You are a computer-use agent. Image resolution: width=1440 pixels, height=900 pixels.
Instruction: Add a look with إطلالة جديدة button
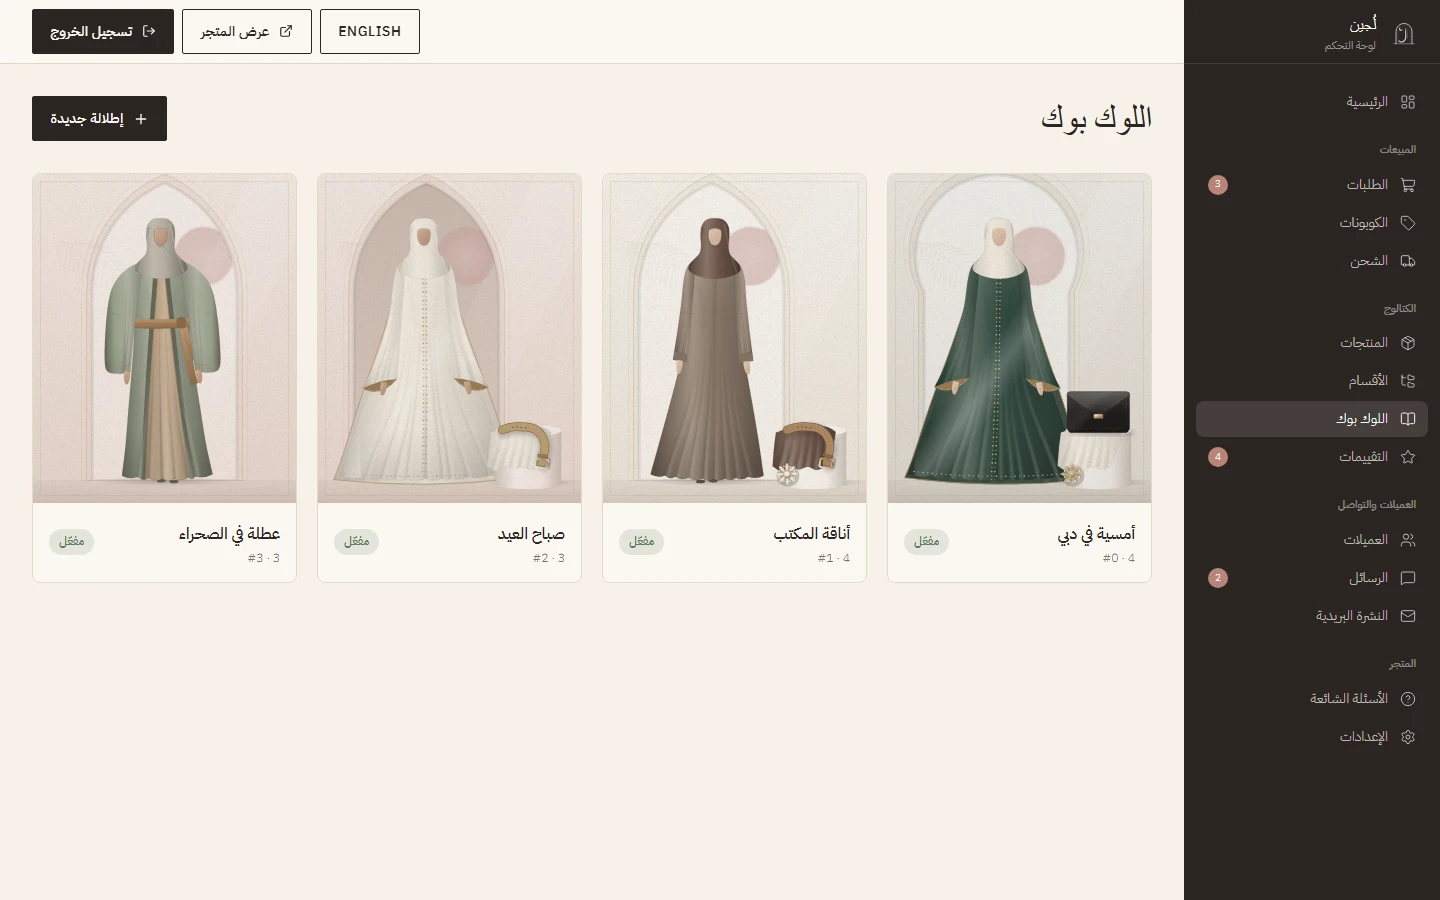[x=99, y=119]
